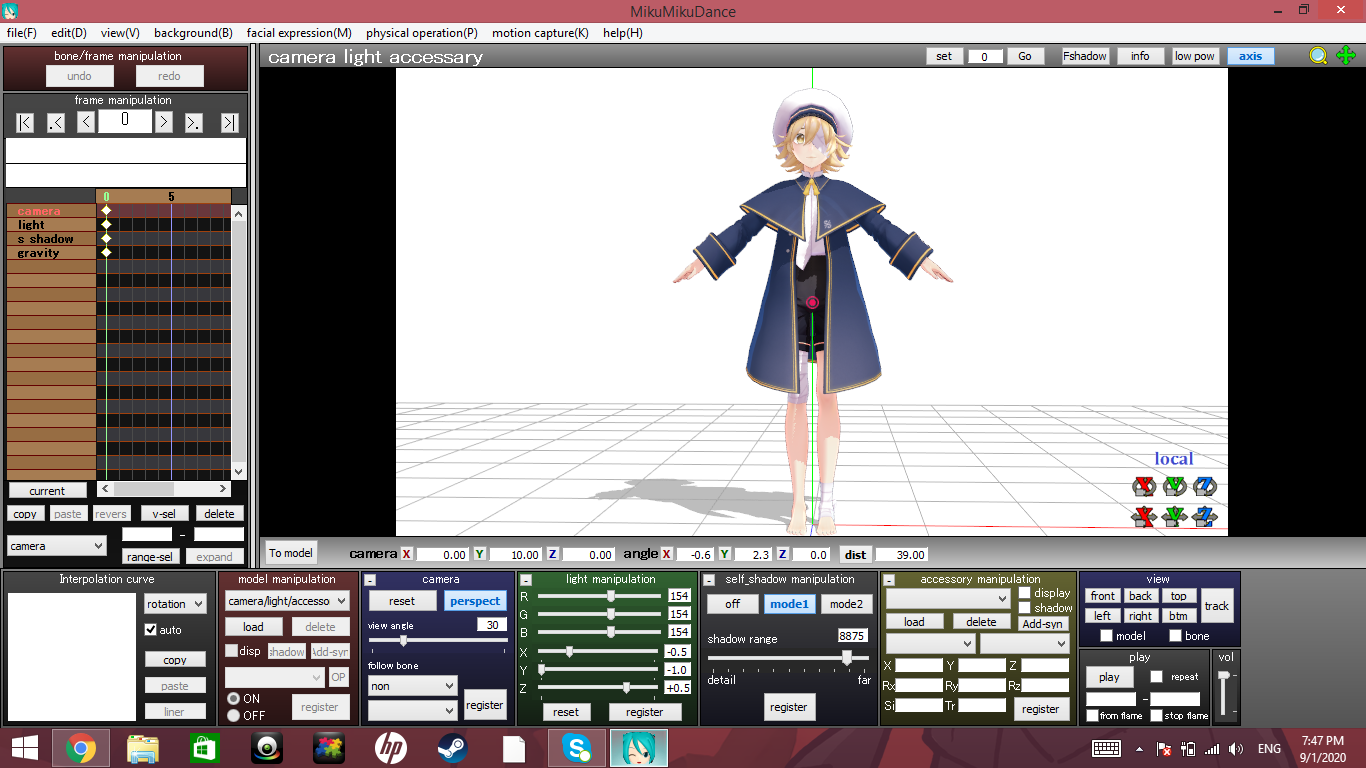Screen dimensions: 1366x768
Task: Open the facial expression(M) menu
Action: pos(299,33)
